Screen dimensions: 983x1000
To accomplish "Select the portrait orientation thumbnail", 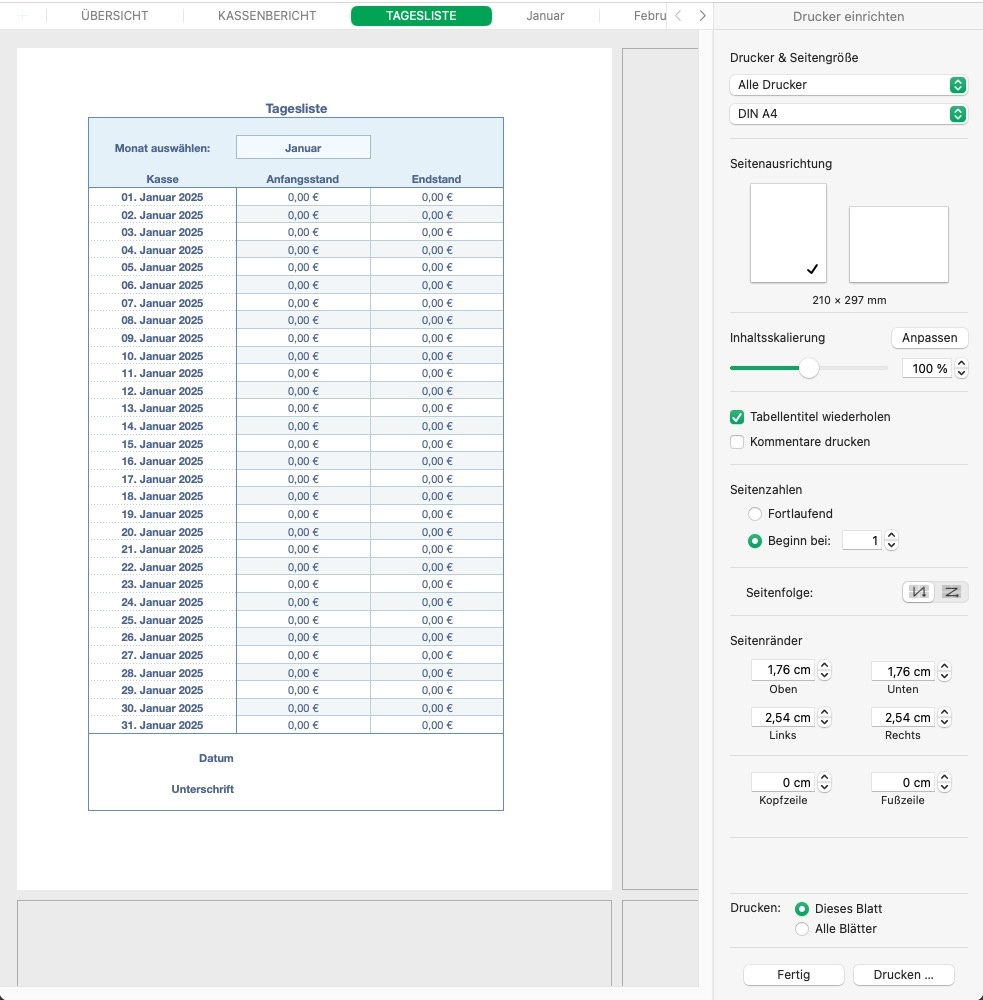I will tap(788, 234).
